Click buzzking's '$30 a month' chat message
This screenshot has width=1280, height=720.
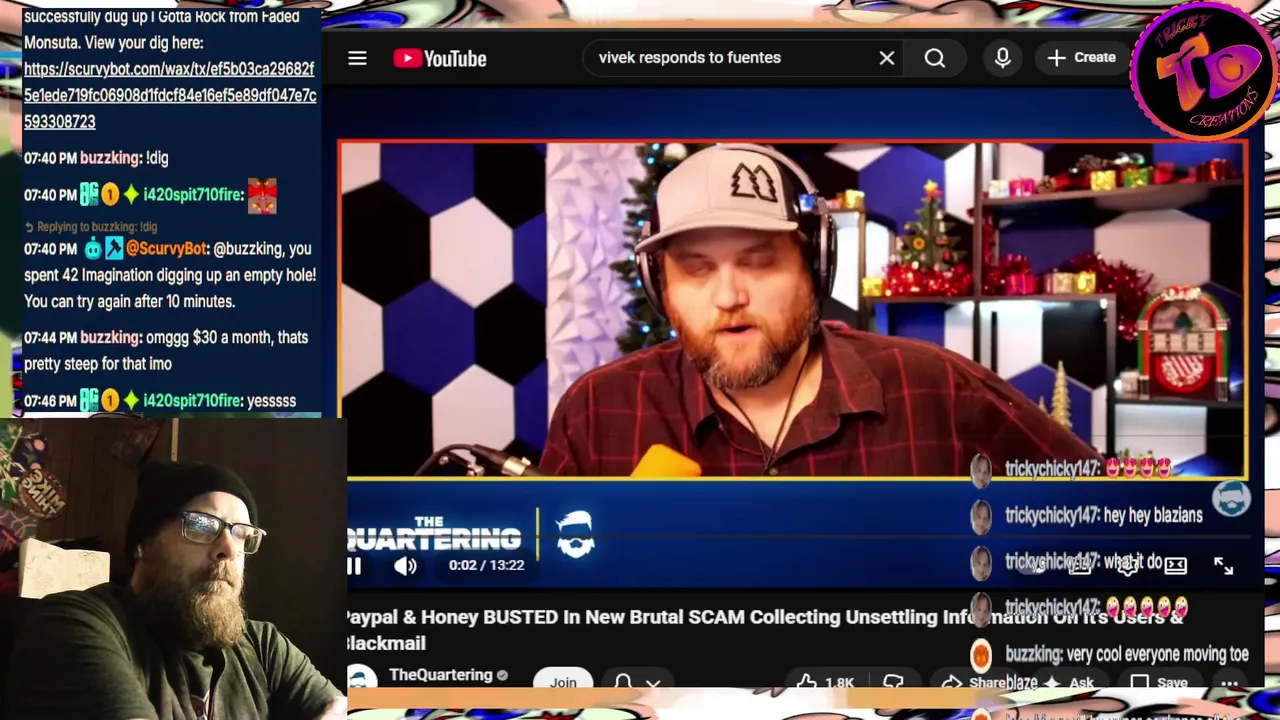[x=166, y=351]
